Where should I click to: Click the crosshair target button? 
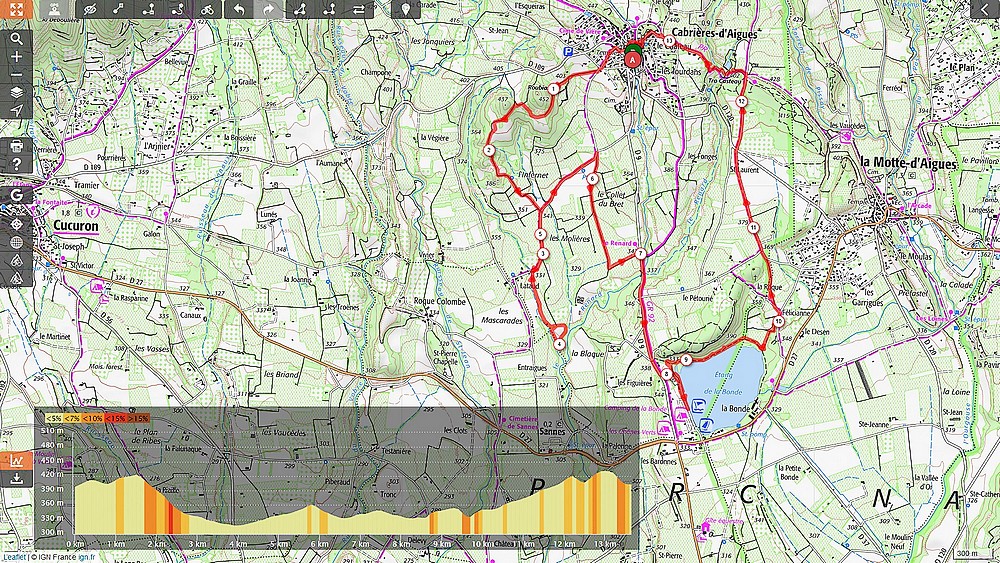[x=17, y=224]
